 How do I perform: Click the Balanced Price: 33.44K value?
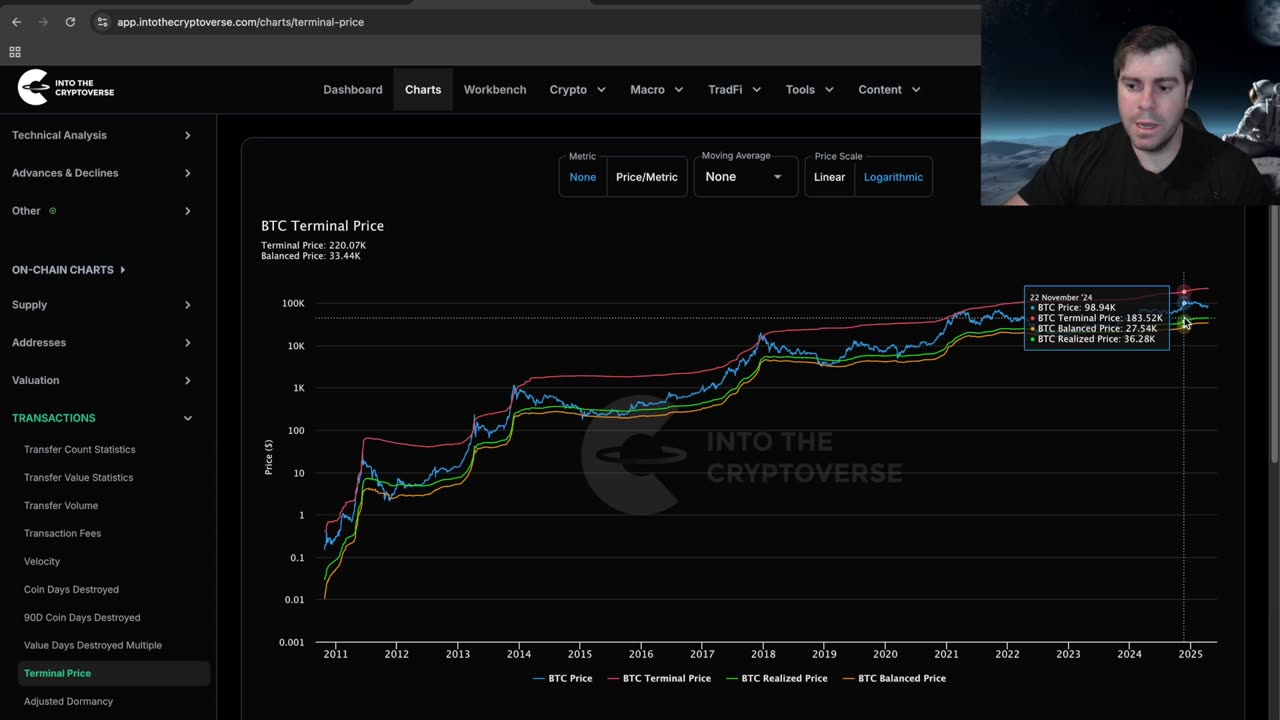point(311,256)
